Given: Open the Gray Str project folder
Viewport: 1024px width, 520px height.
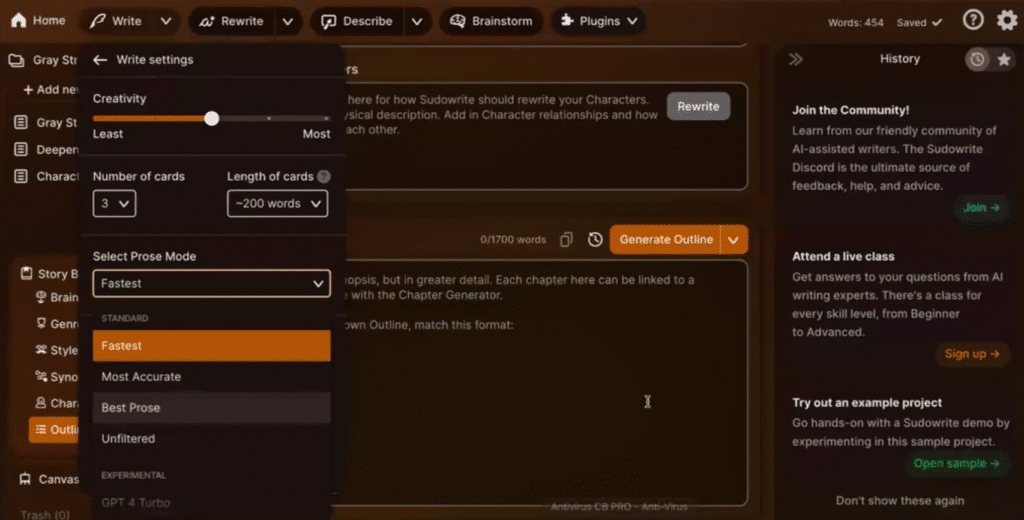Looking at the screenshot, I should point(43,60).
